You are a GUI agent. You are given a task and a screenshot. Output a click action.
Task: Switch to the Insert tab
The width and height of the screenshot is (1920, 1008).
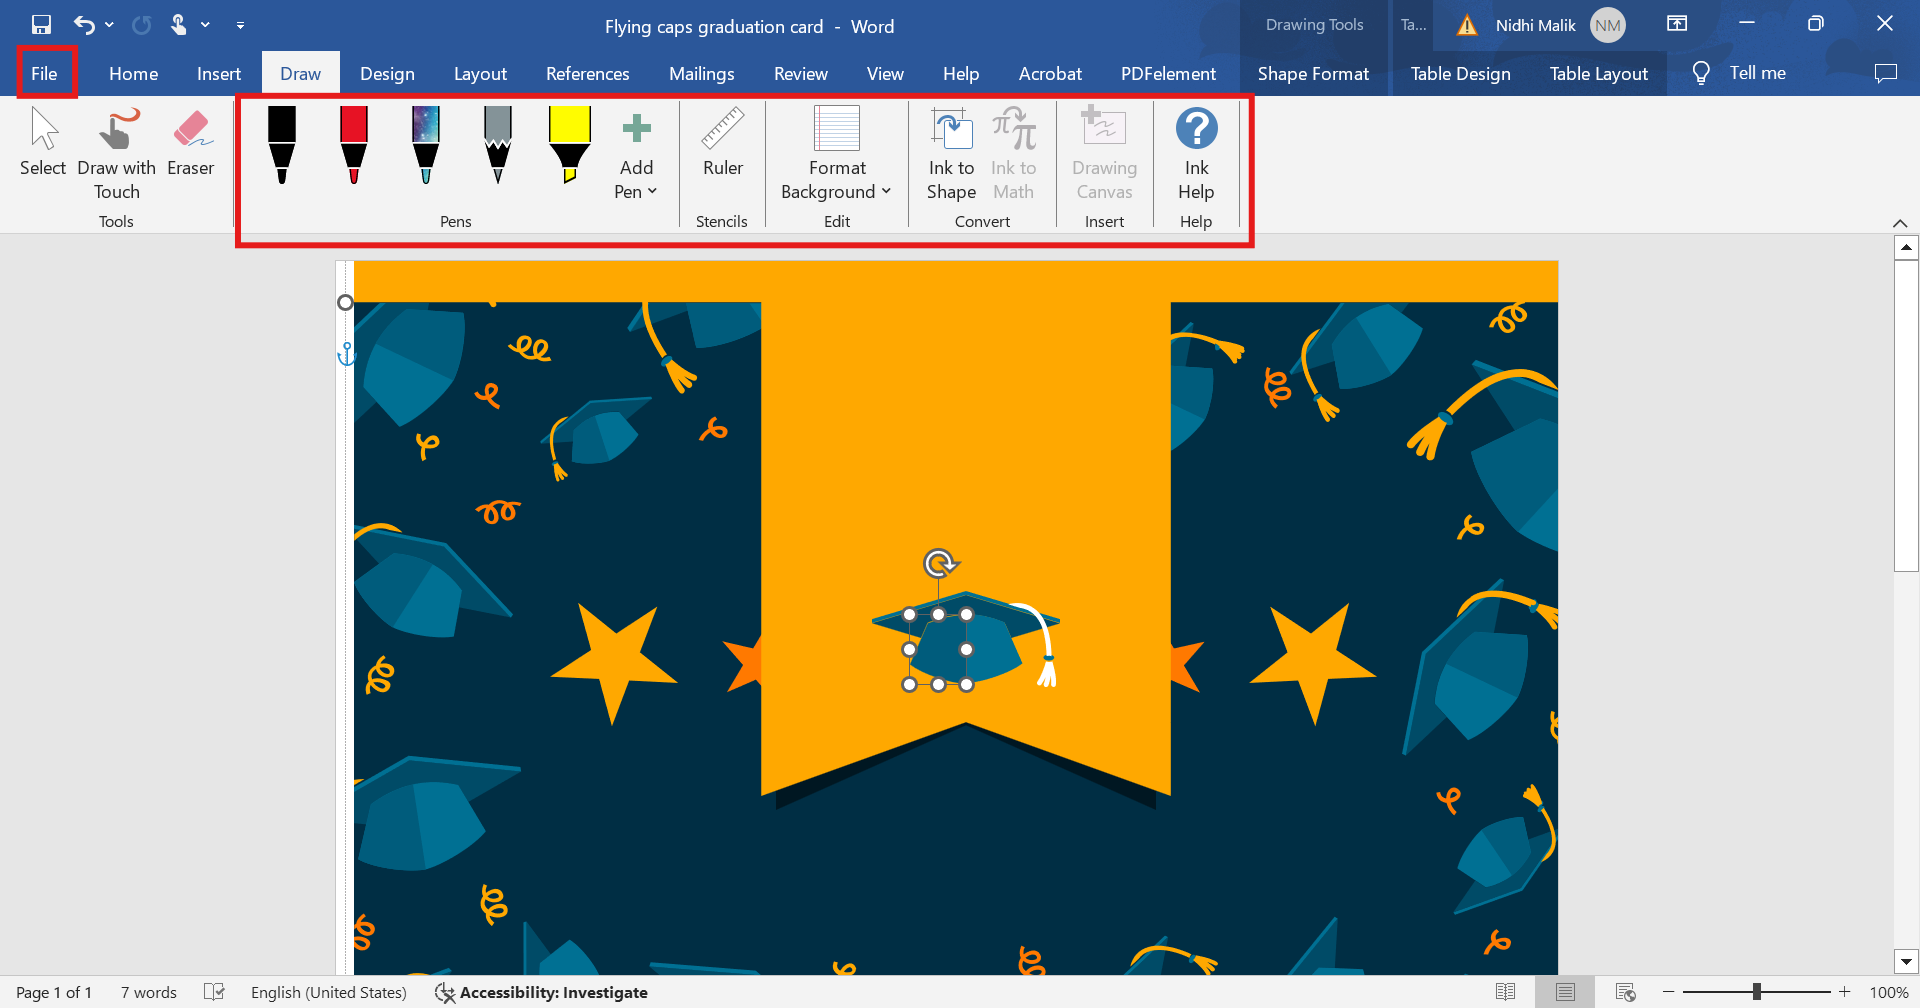tap(219, 73)
